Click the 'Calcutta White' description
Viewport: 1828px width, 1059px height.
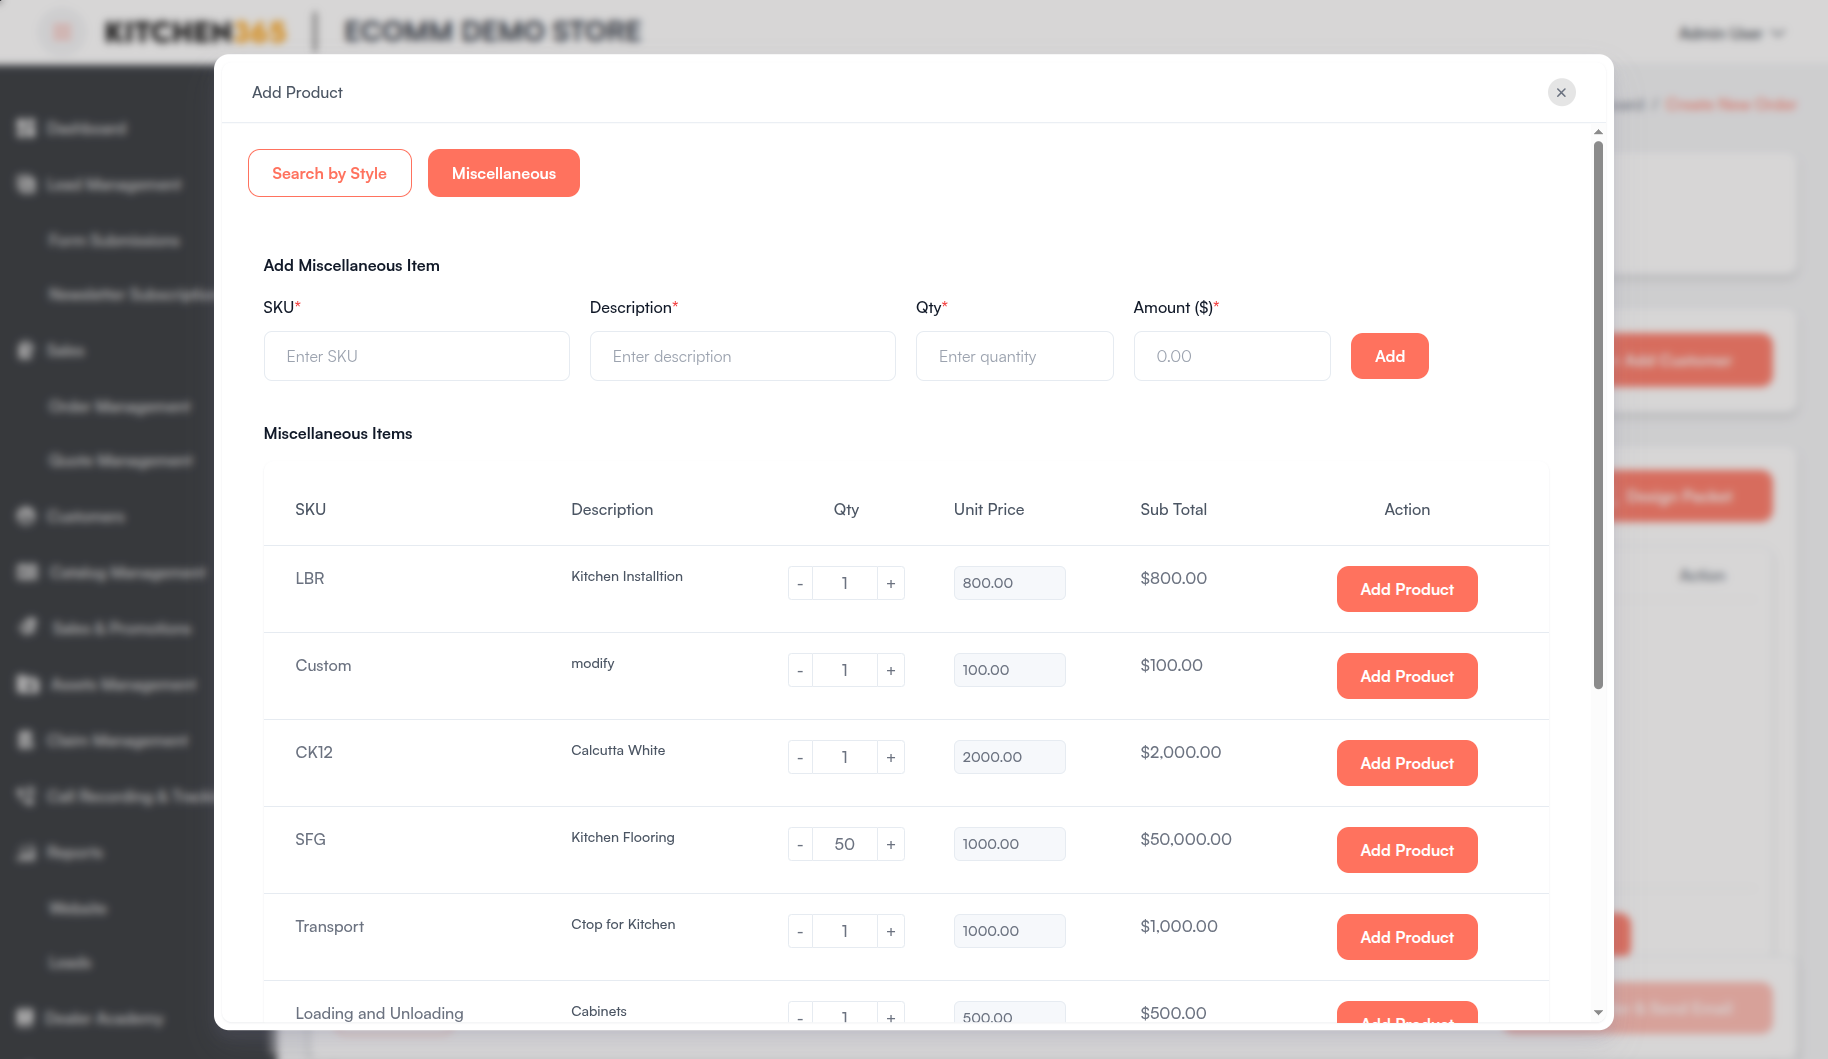(618, 750)
